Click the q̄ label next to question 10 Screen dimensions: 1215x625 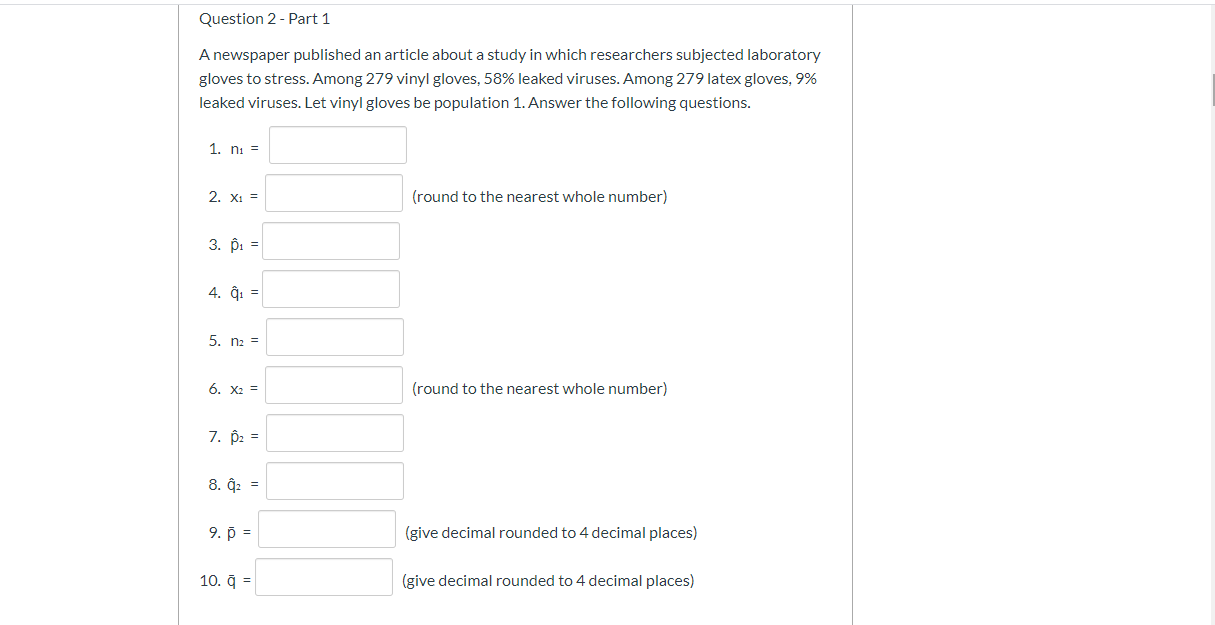232,580
